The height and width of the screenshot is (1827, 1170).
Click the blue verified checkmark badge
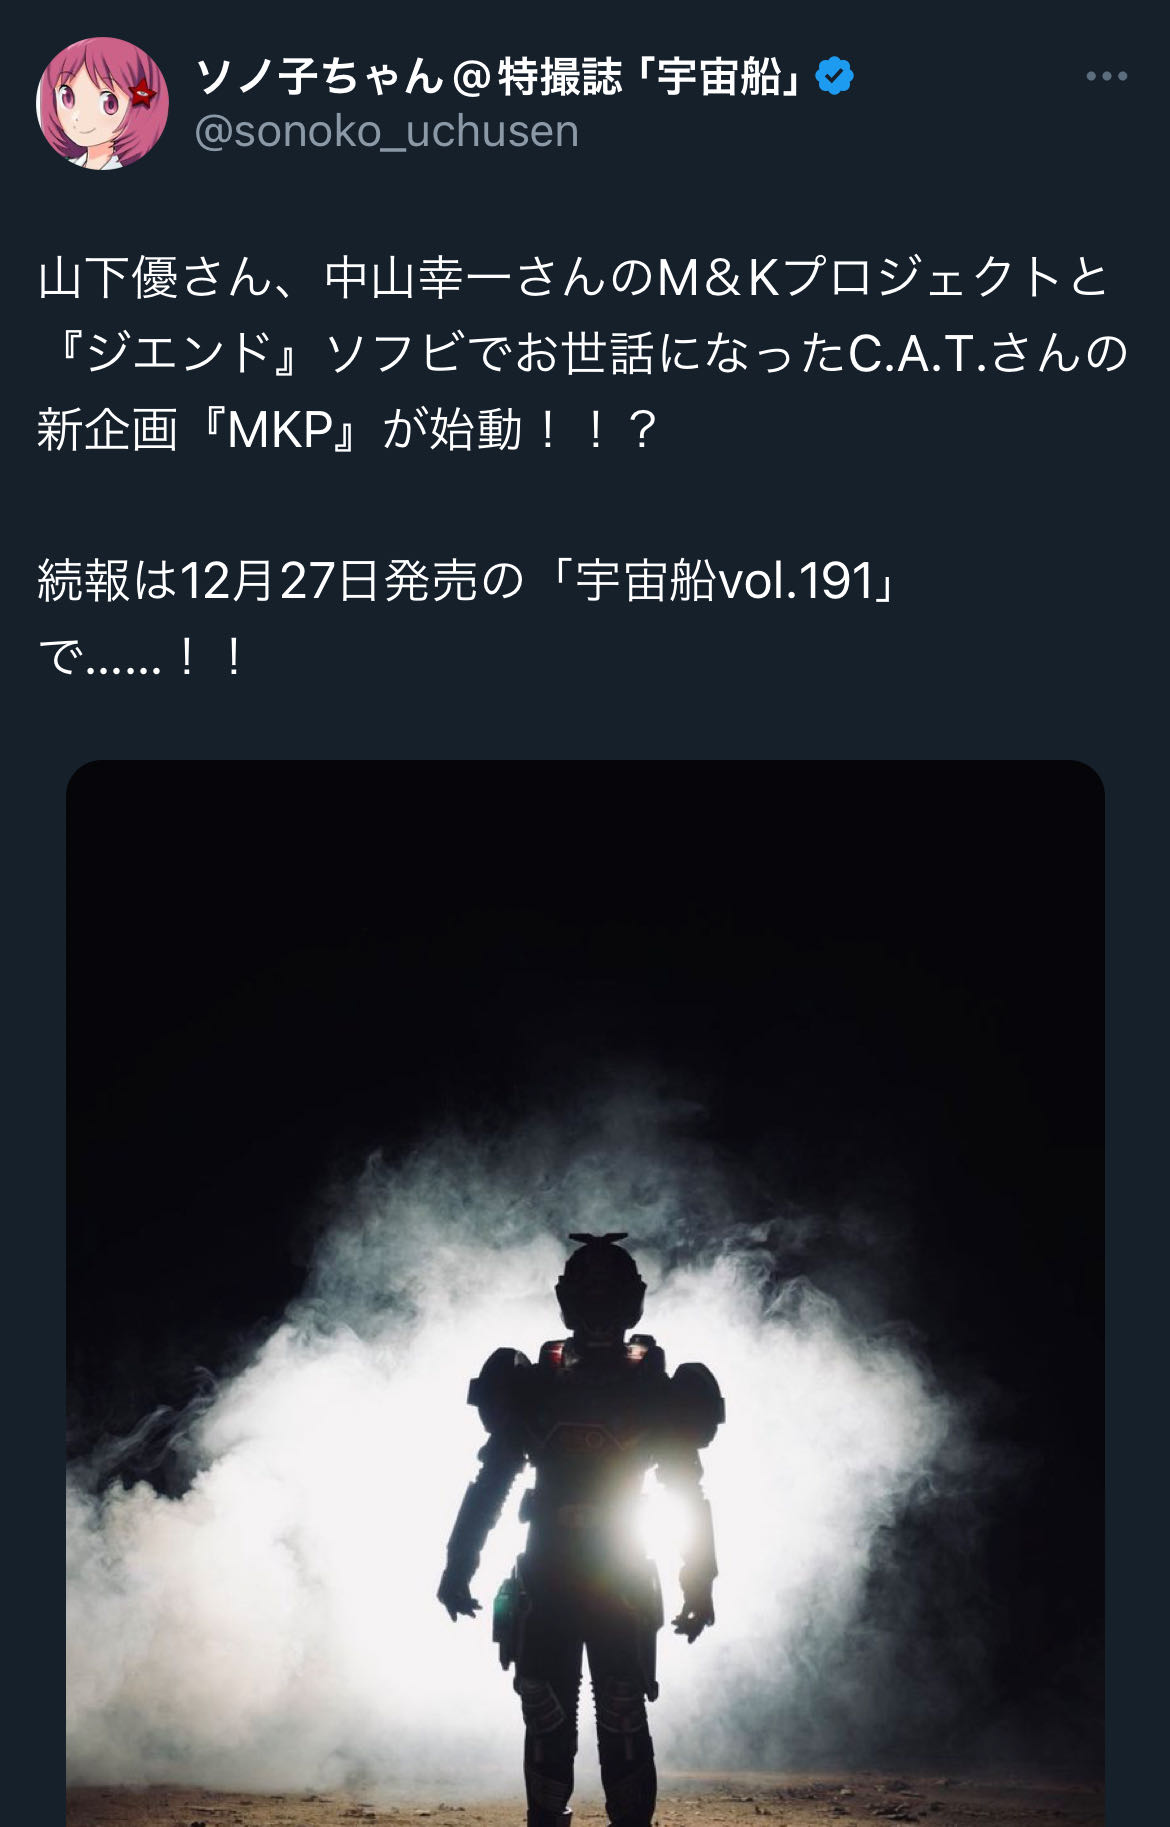click(835, 76)
